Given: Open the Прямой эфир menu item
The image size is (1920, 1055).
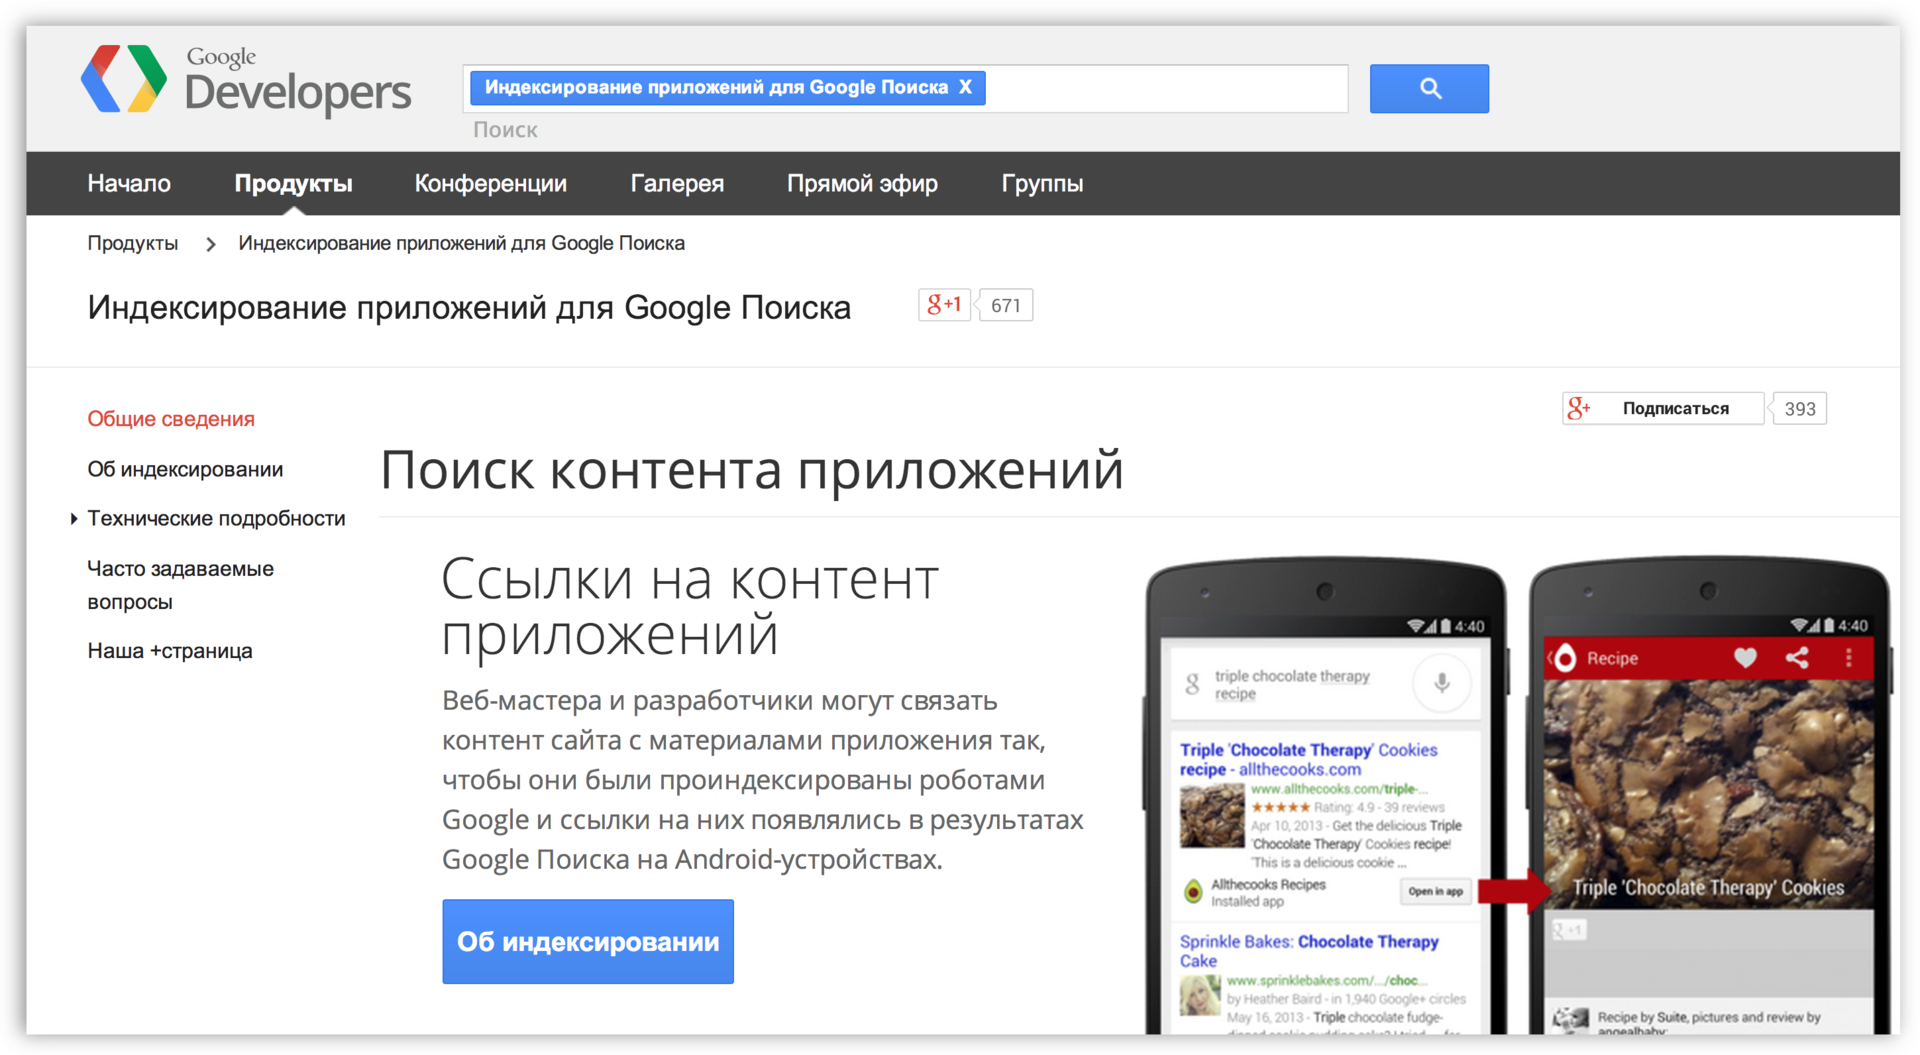Looking at the screenshot, I should coord(862,183).
